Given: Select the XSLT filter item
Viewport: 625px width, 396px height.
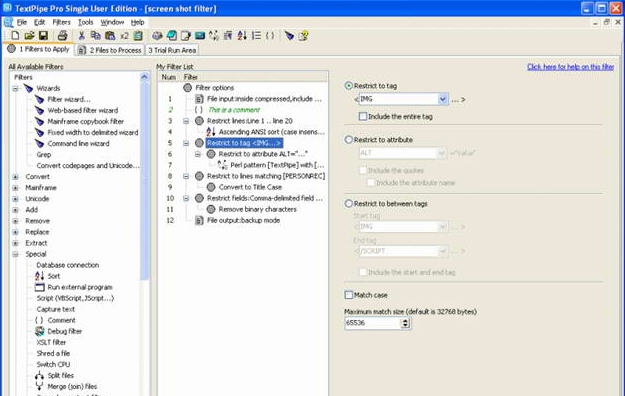Looking at the screenshot, I should 51,342.
